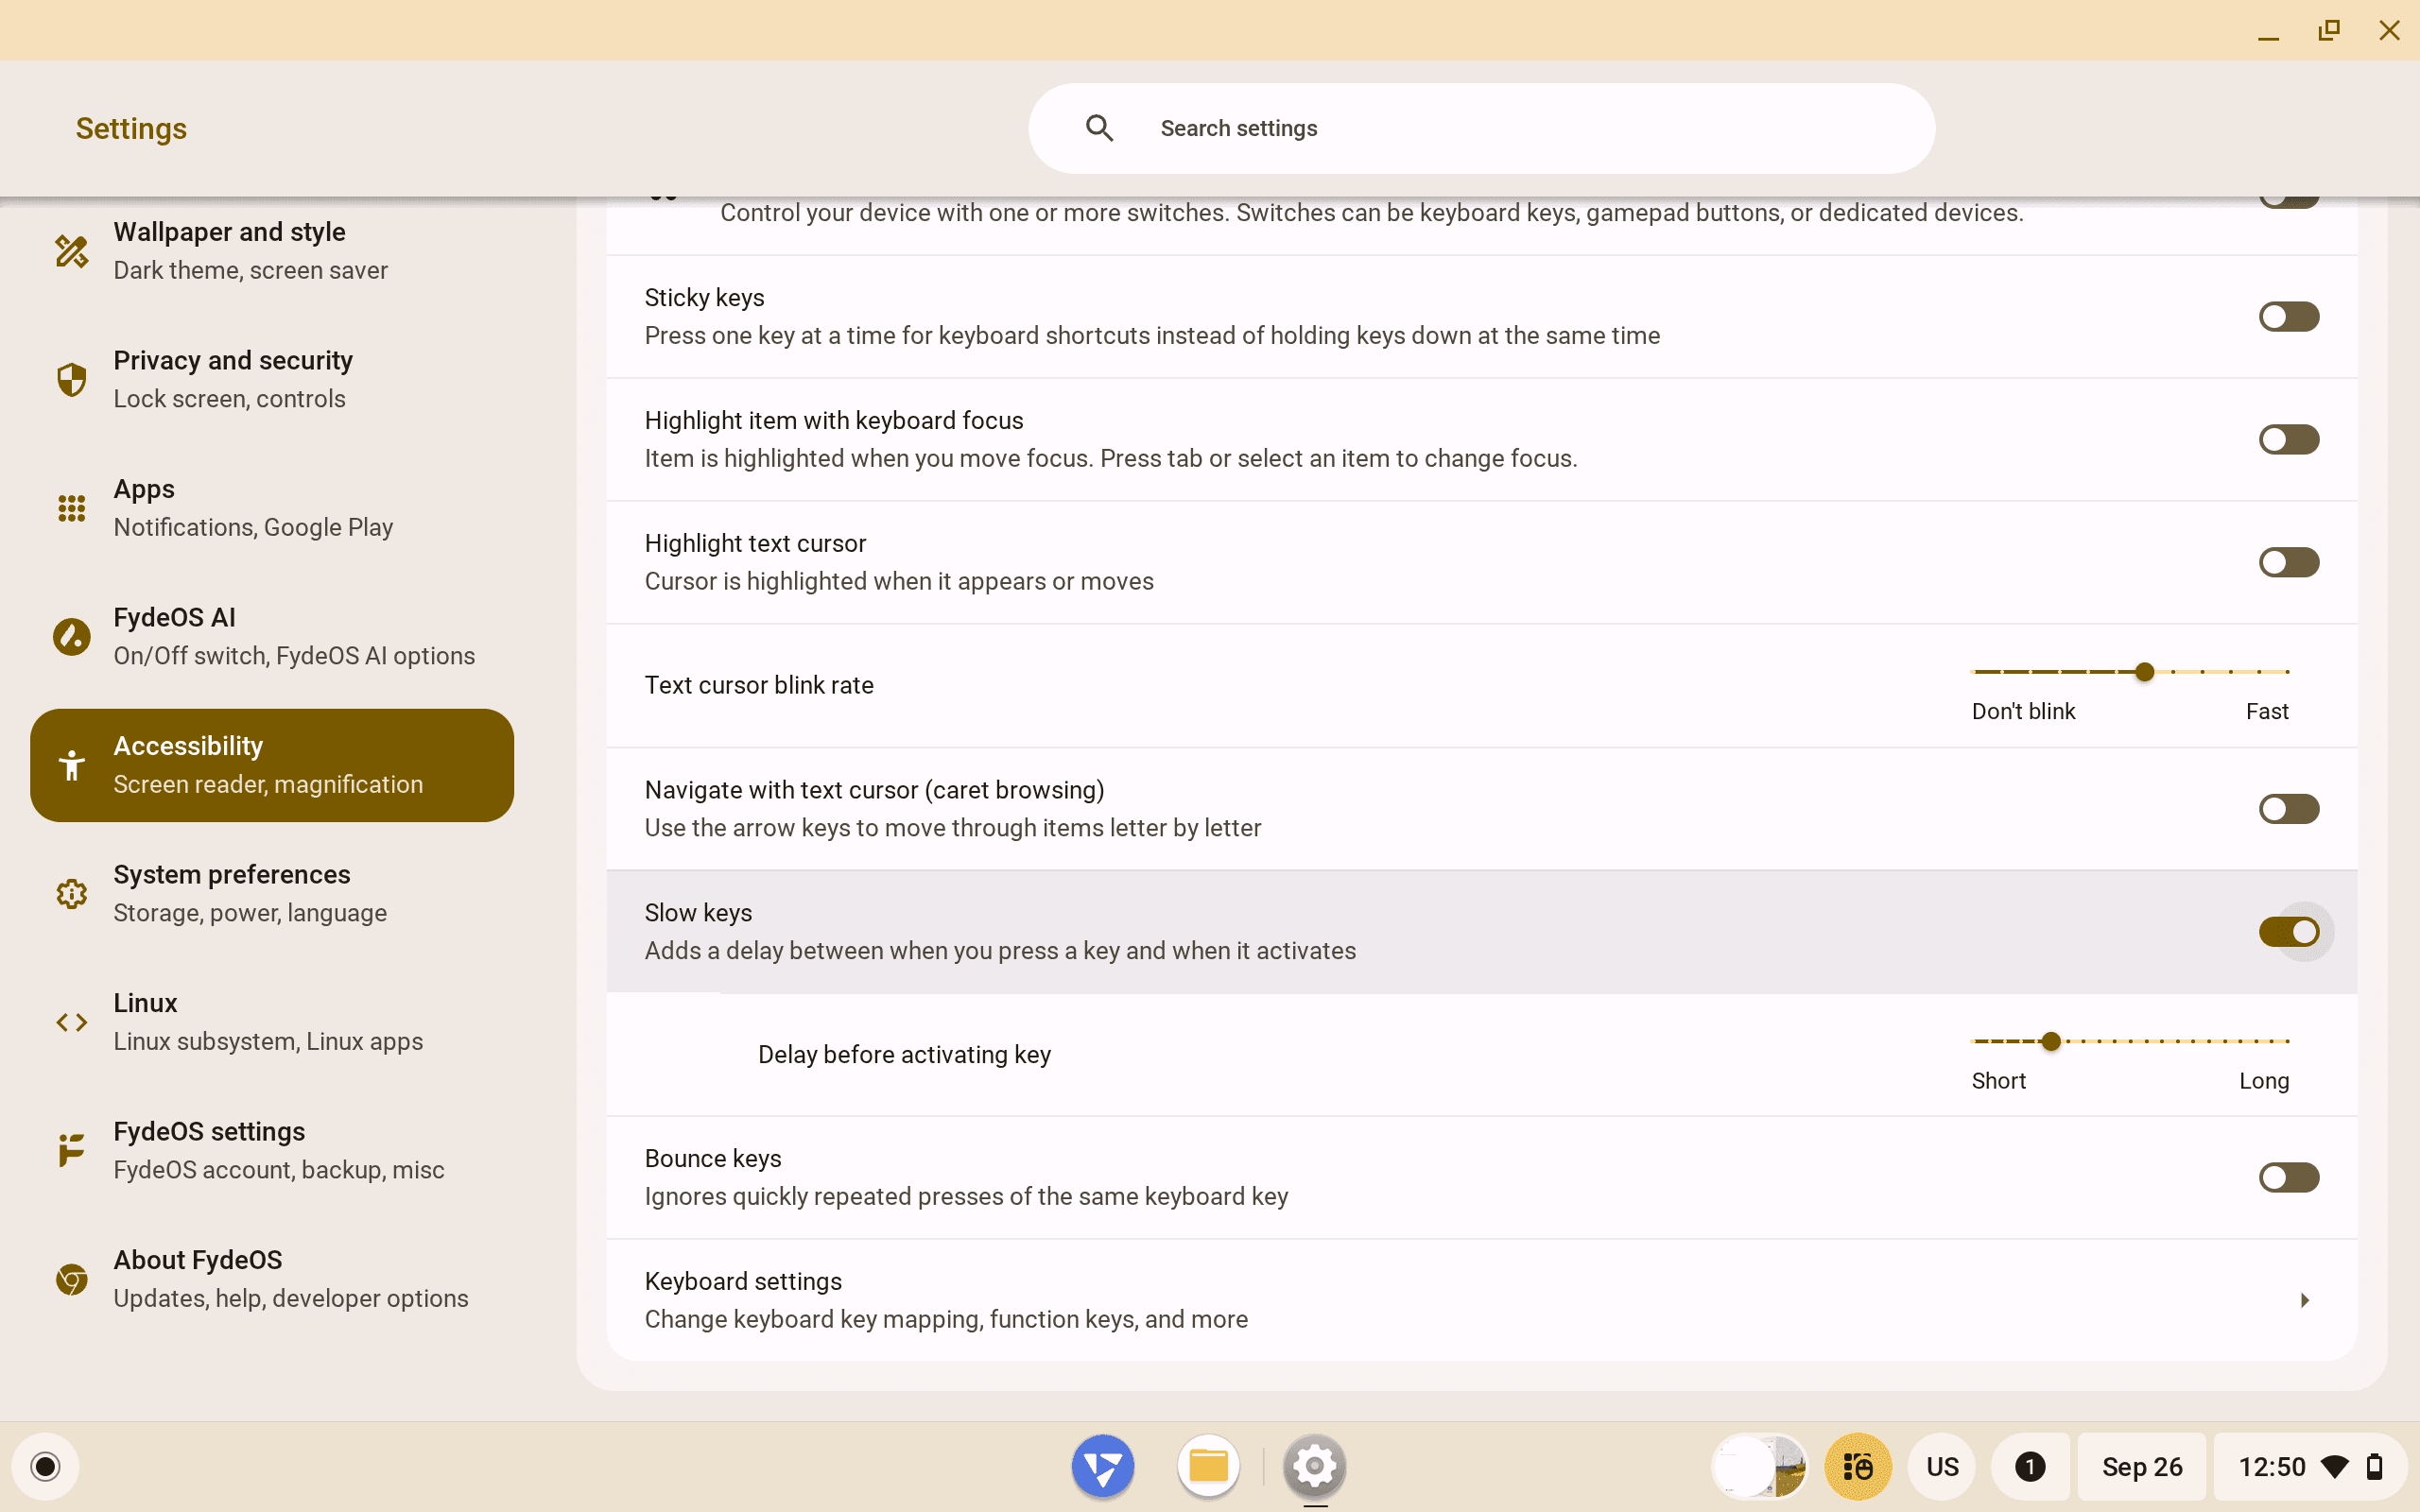Open the US input method menu
The width and height of the screenshot is (2420, 1512).
coord(1942,1466)
